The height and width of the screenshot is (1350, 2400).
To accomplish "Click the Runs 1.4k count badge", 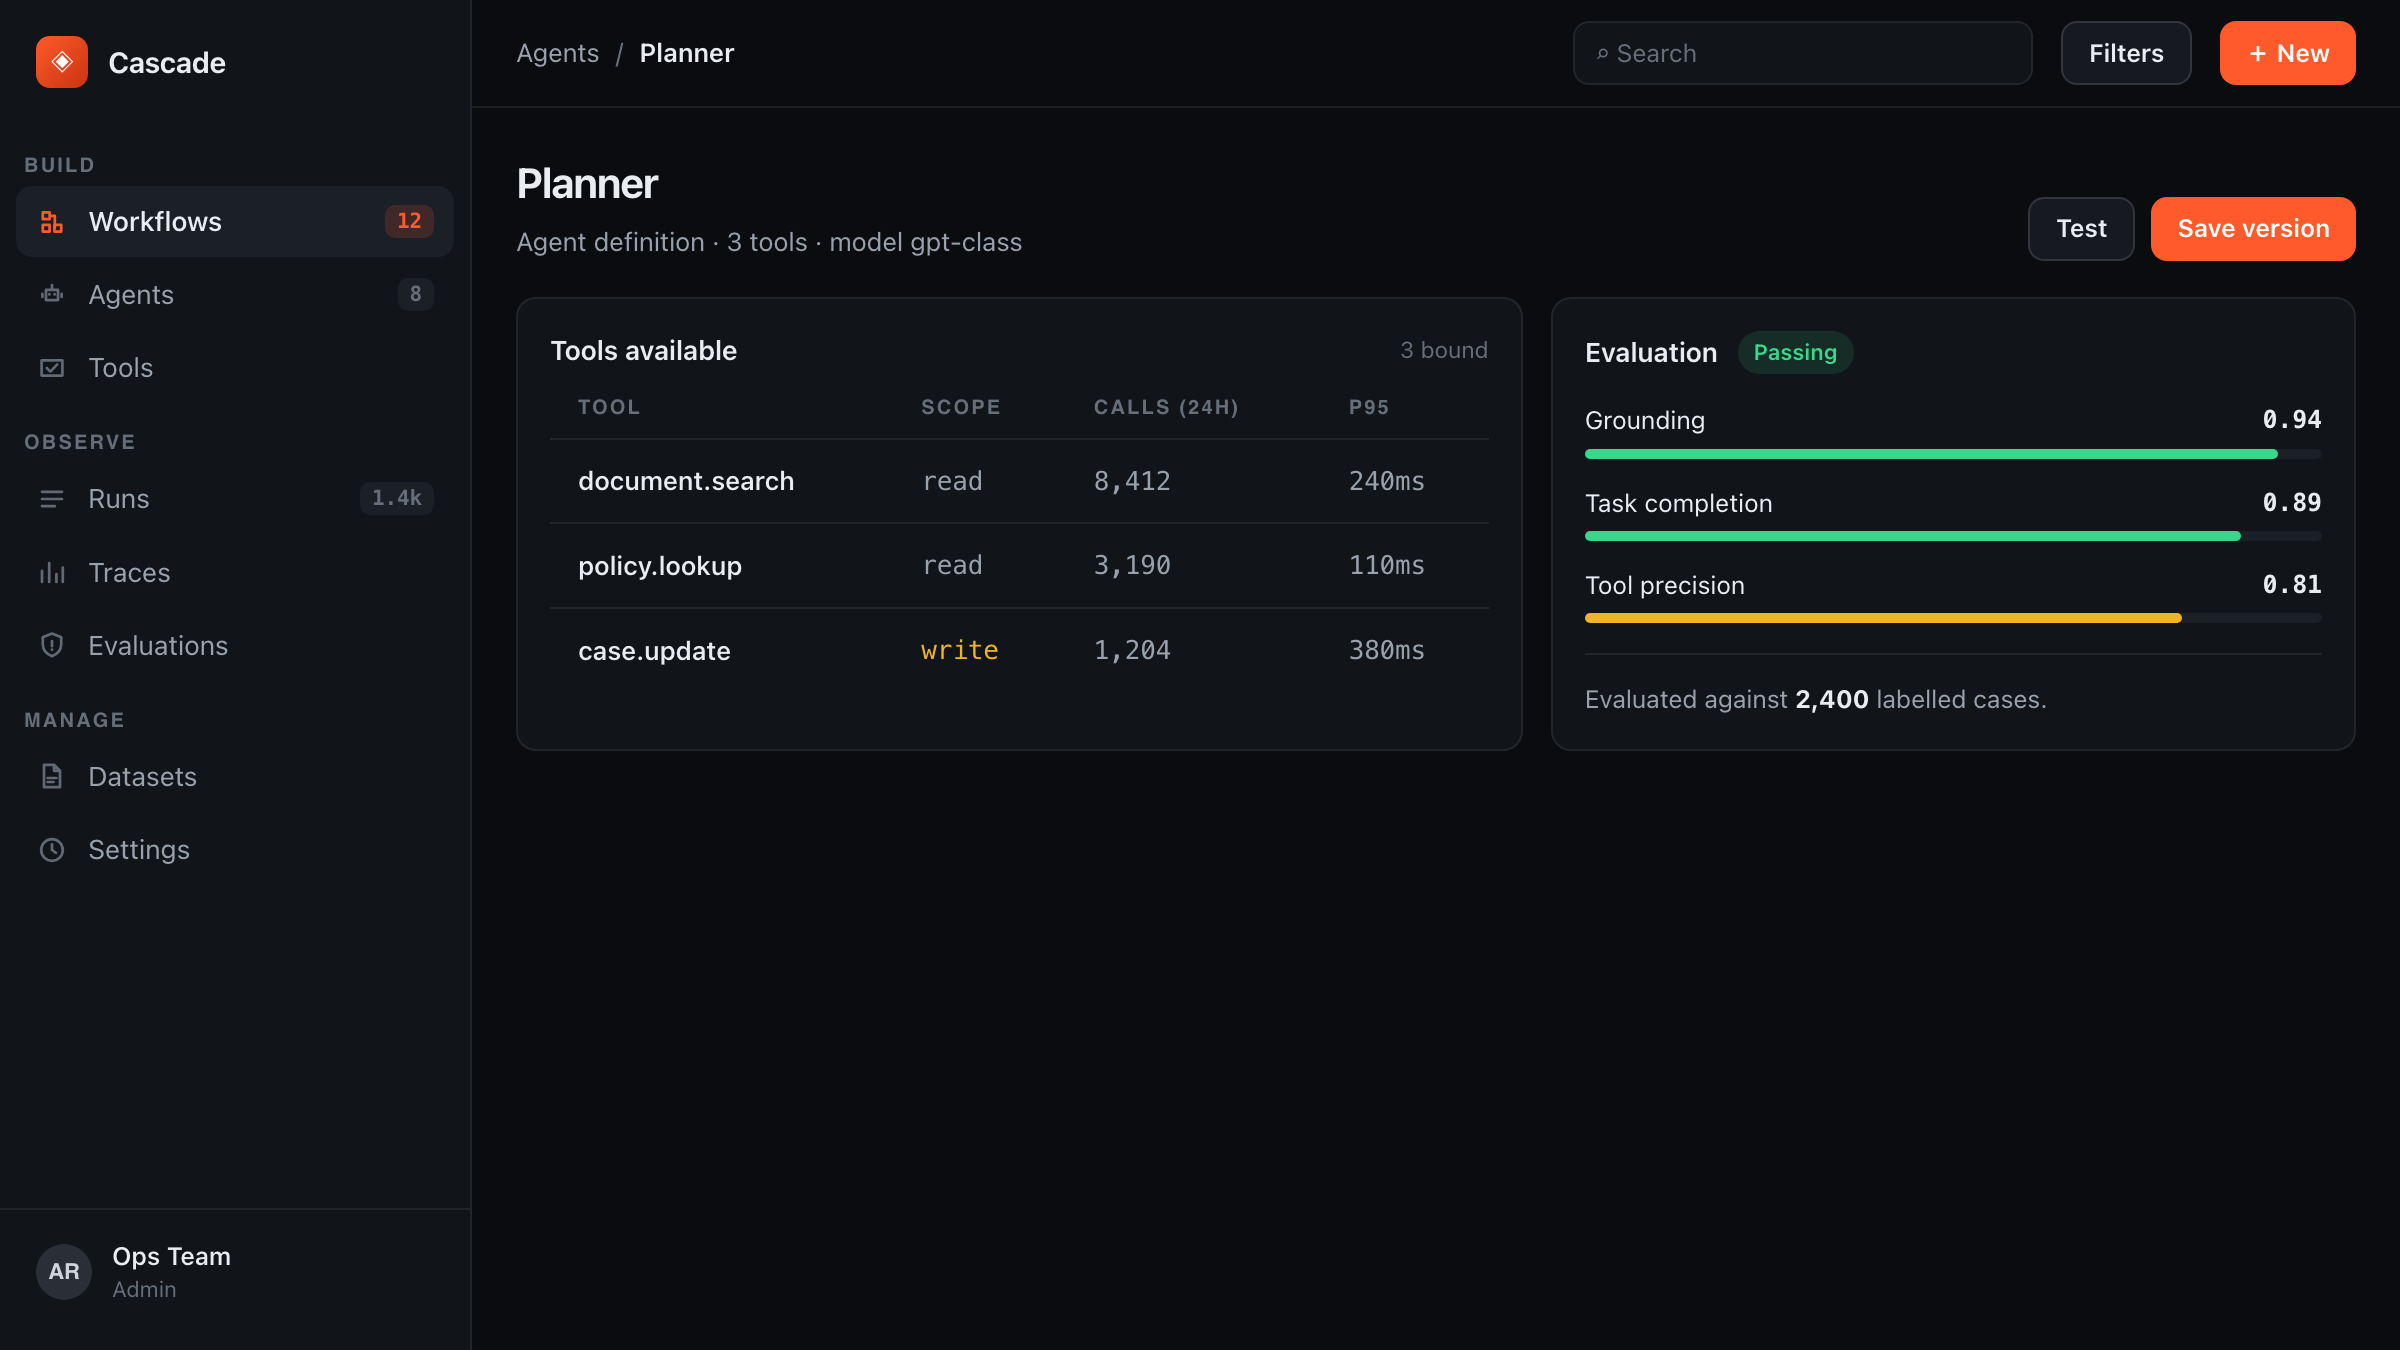I will [x=397, y=498].
